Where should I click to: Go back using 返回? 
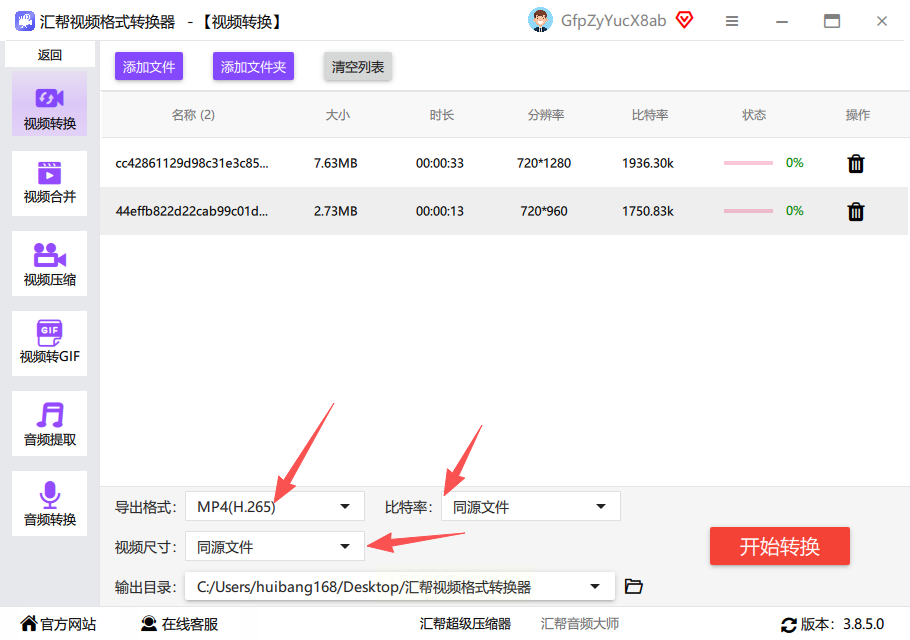click(x=49, y=55)
